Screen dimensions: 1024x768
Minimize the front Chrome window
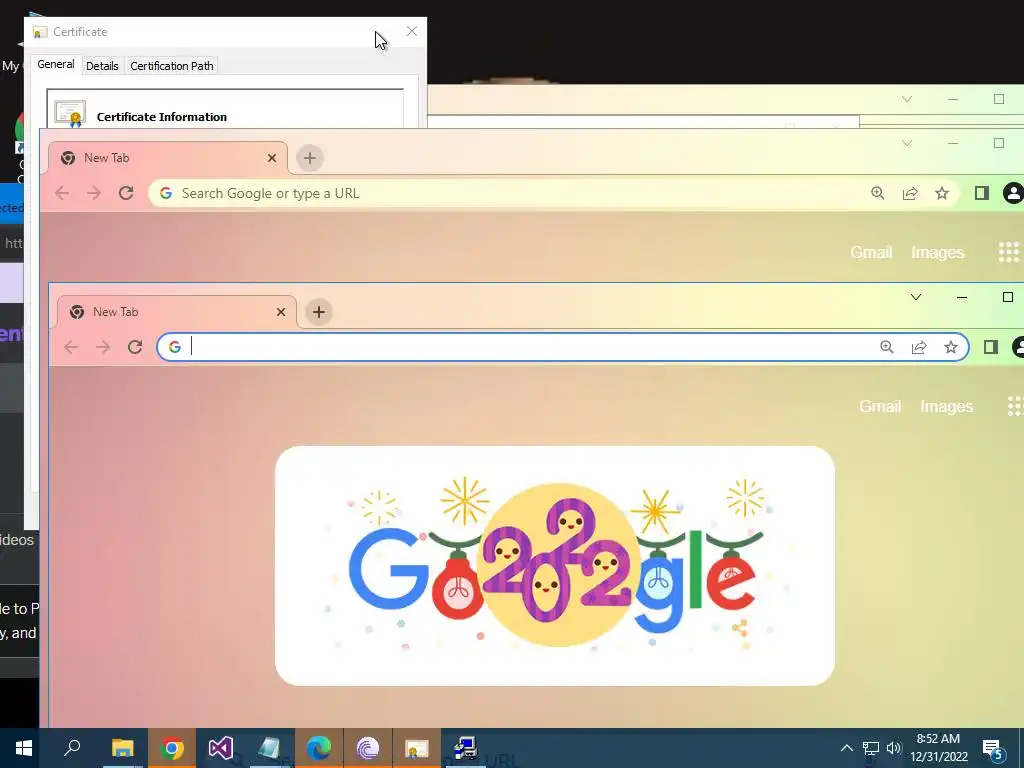(x=962, y=297)
